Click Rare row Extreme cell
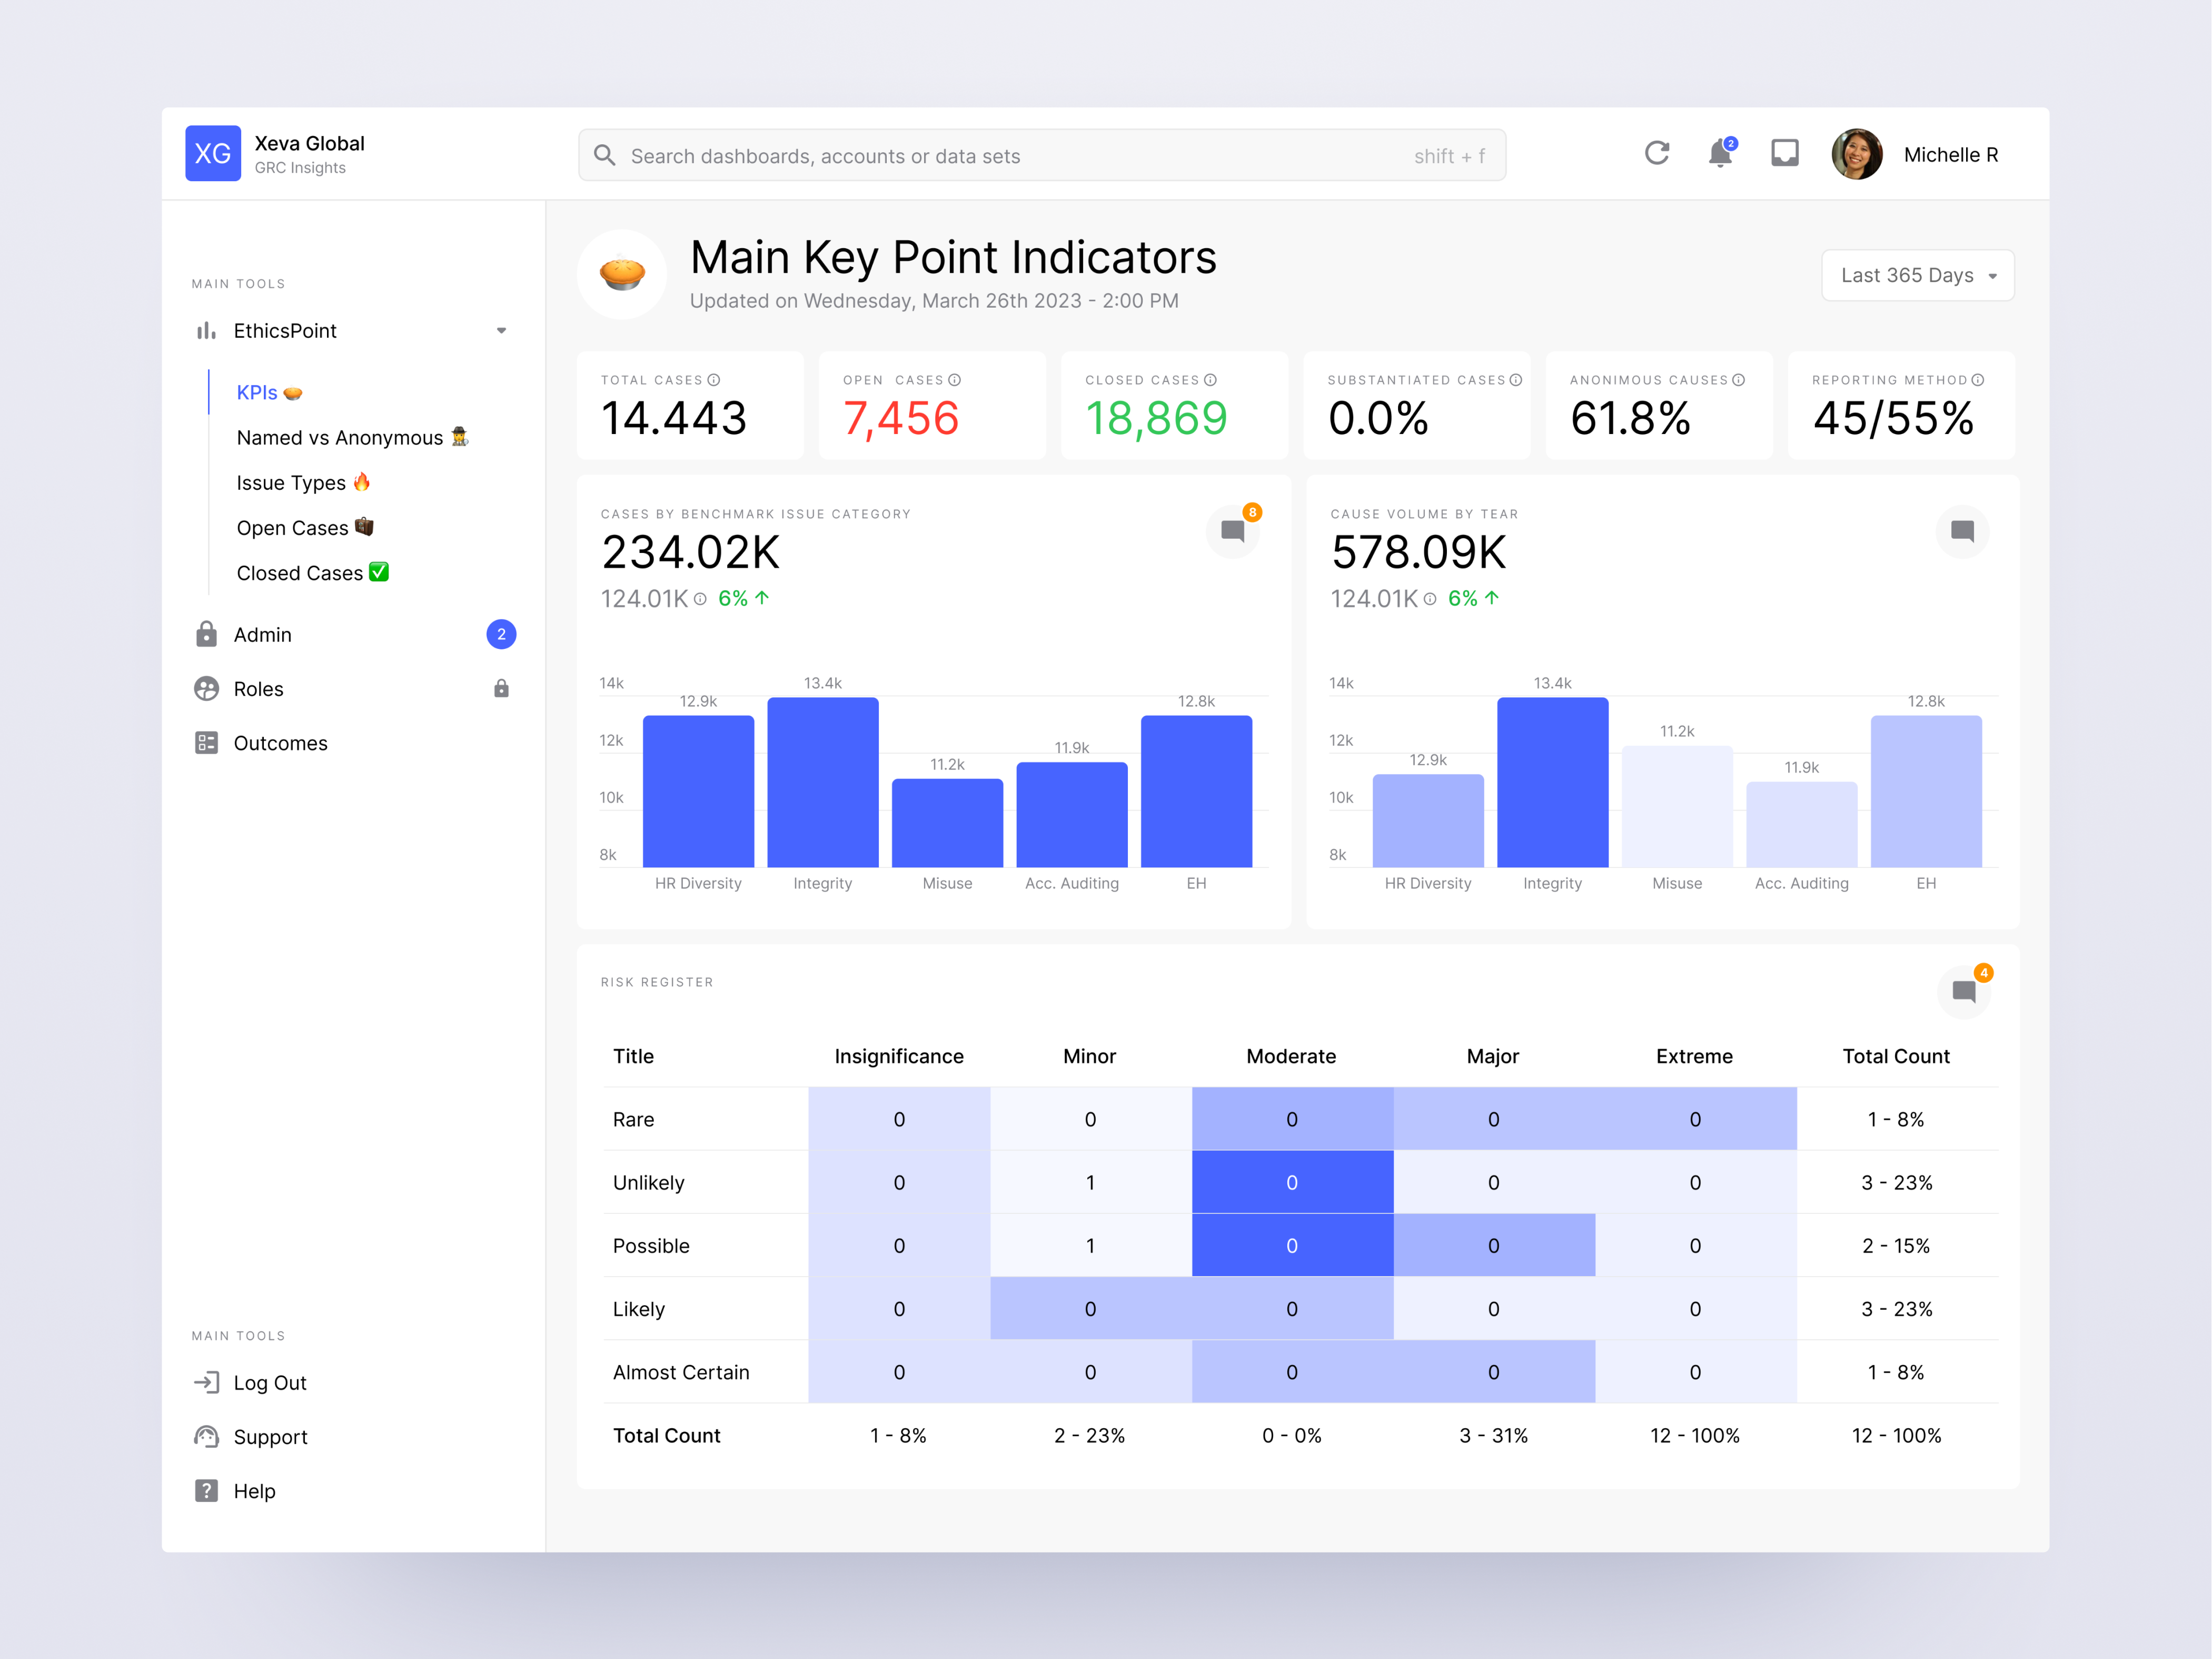 pyautogui.click(x=1695, y=1119)
